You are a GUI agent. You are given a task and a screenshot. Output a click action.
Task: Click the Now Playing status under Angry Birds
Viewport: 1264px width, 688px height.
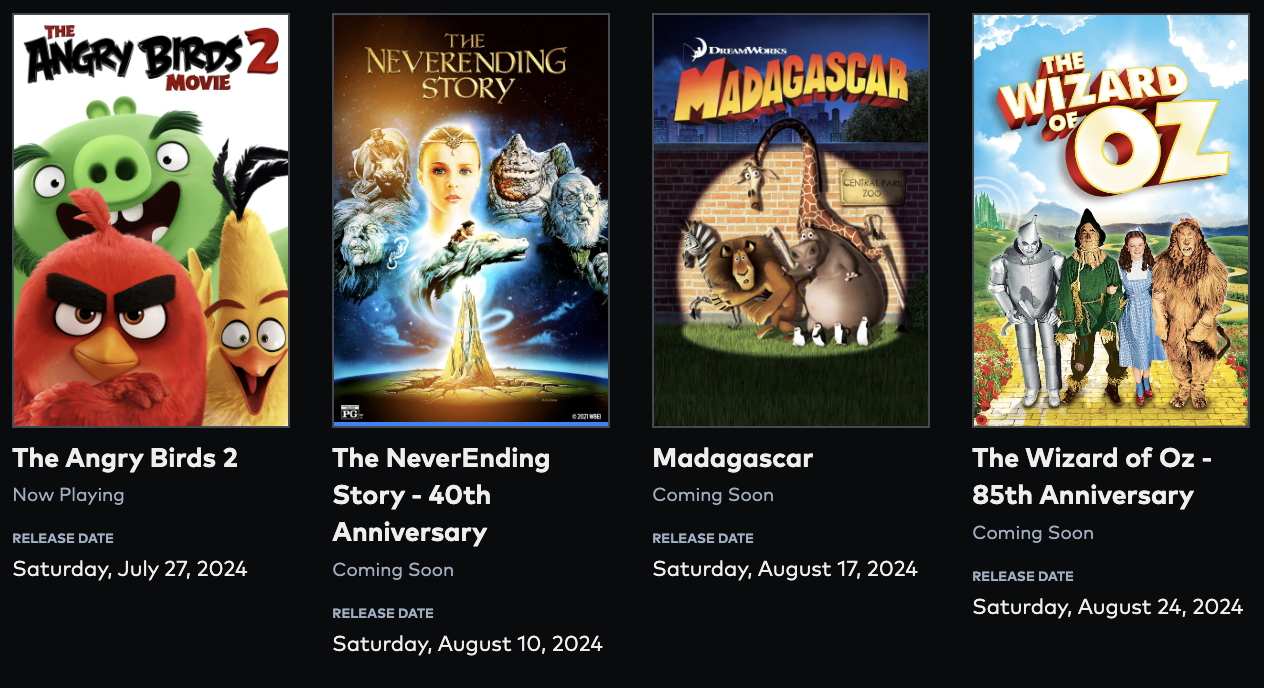(x=68, y=495)
